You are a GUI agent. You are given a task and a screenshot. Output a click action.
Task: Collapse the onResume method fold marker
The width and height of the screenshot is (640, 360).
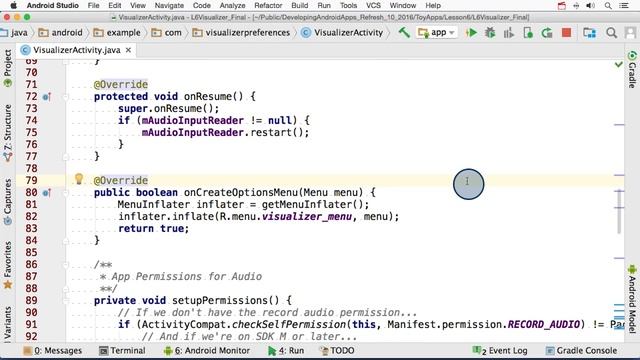click(65, 97)
